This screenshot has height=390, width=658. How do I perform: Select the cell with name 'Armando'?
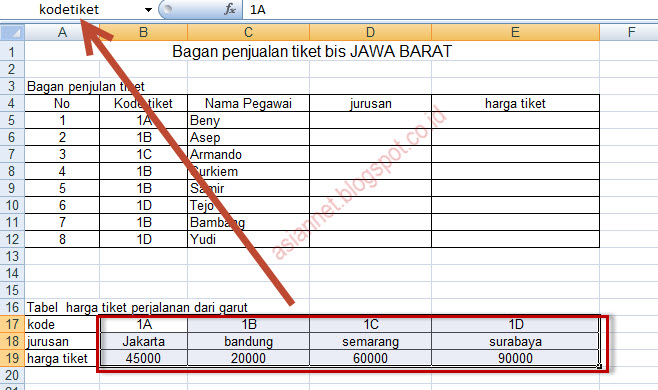point(248,154)
